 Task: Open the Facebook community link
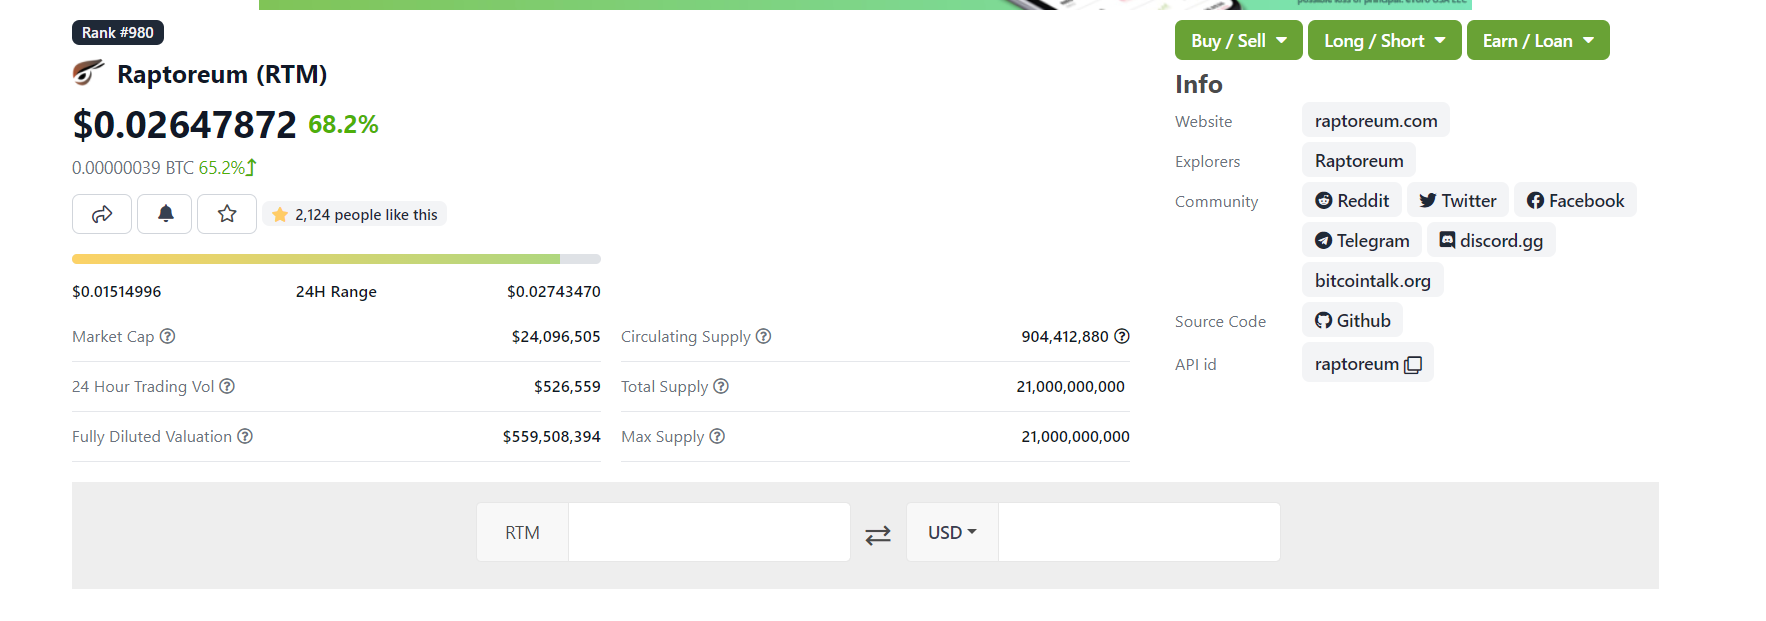coord(1575,200)
